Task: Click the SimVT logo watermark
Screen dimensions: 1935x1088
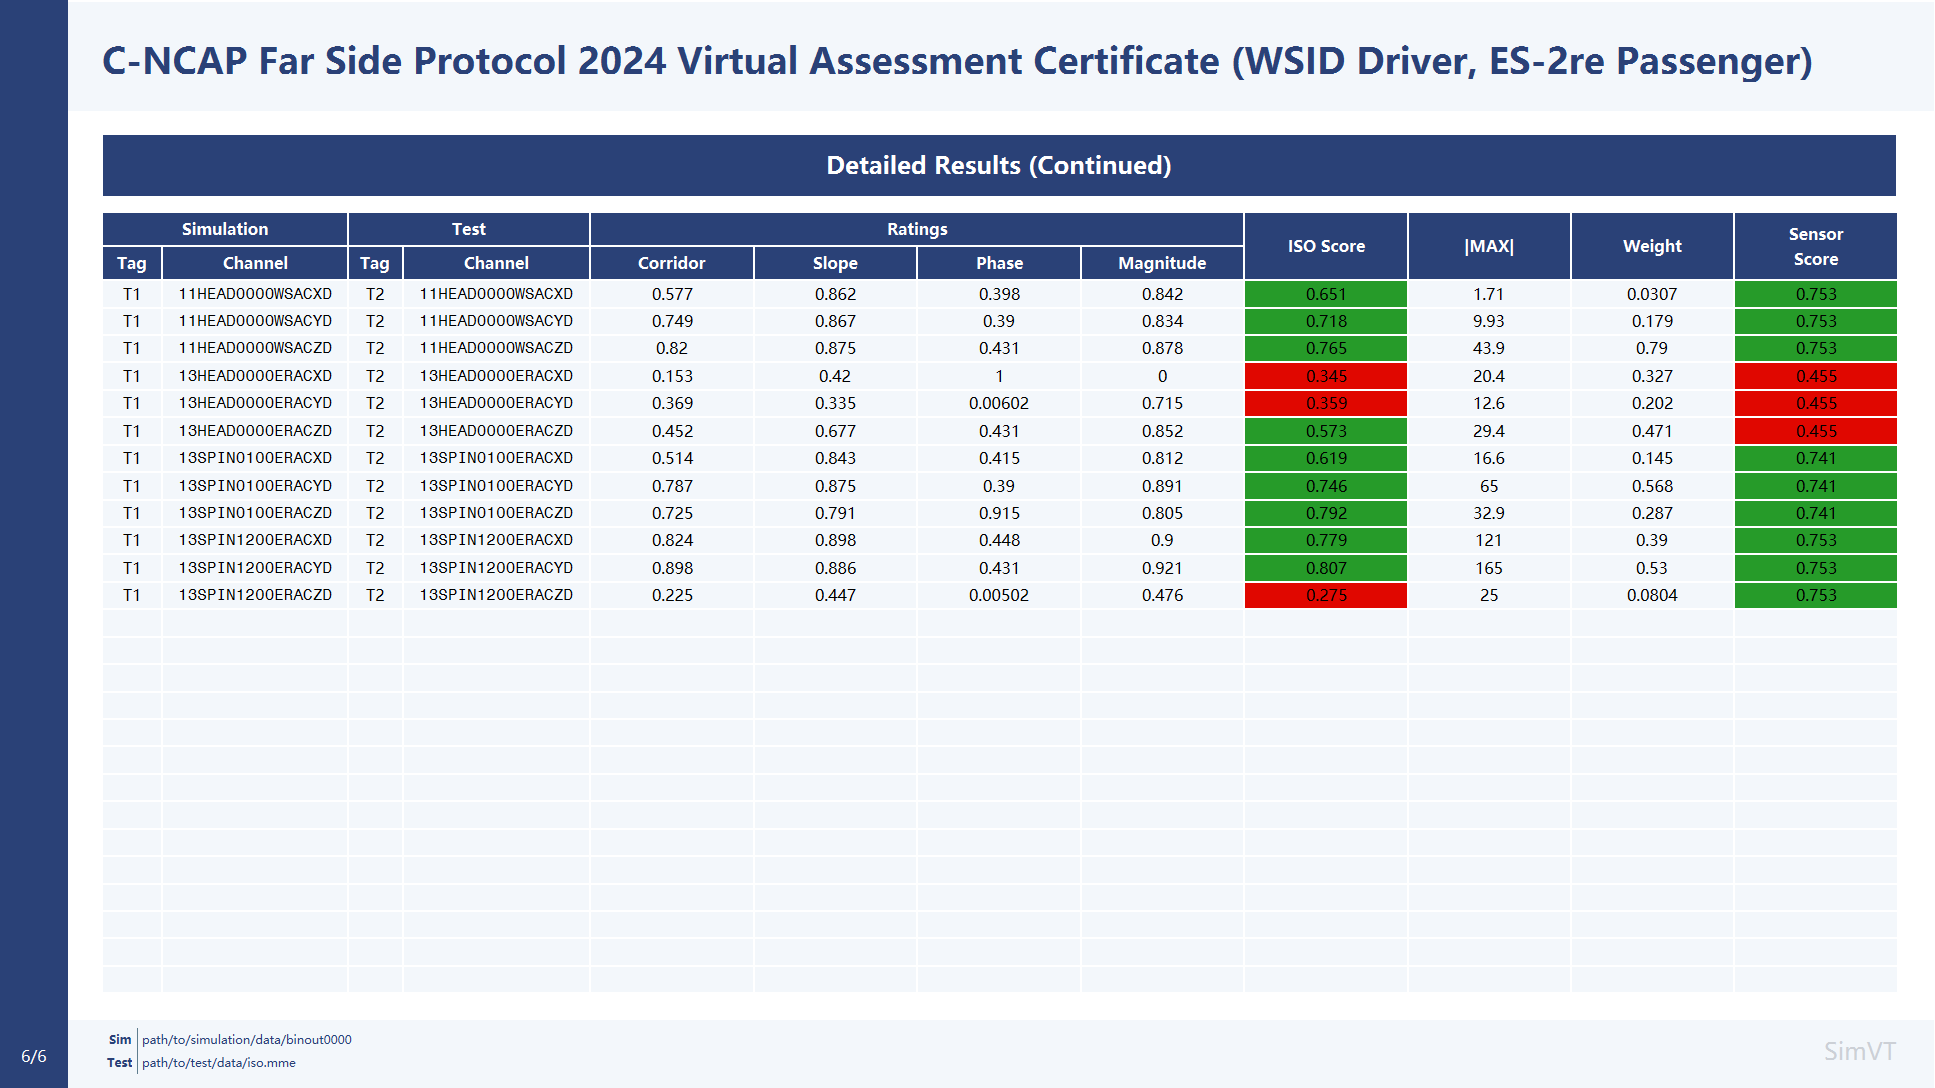Action: click(1859, 1051)
